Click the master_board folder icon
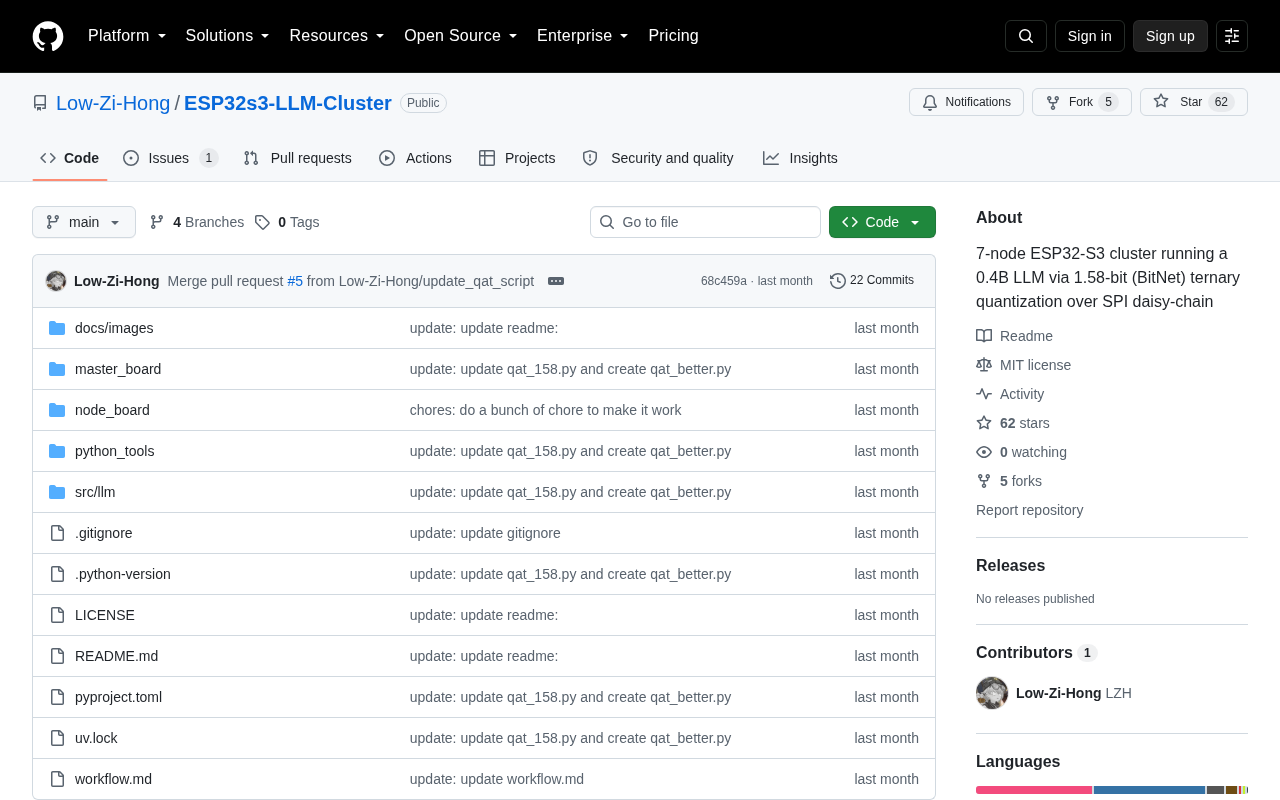This screenshot has width=1280, height=800. (57, 369)
